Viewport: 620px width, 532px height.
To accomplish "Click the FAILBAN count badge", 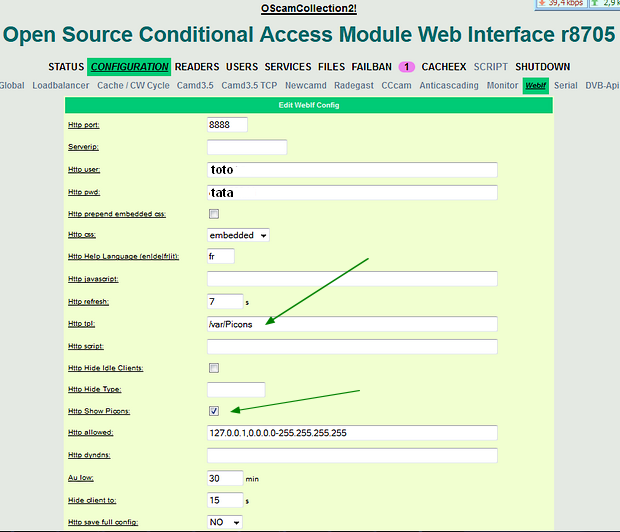I will 406,67.
